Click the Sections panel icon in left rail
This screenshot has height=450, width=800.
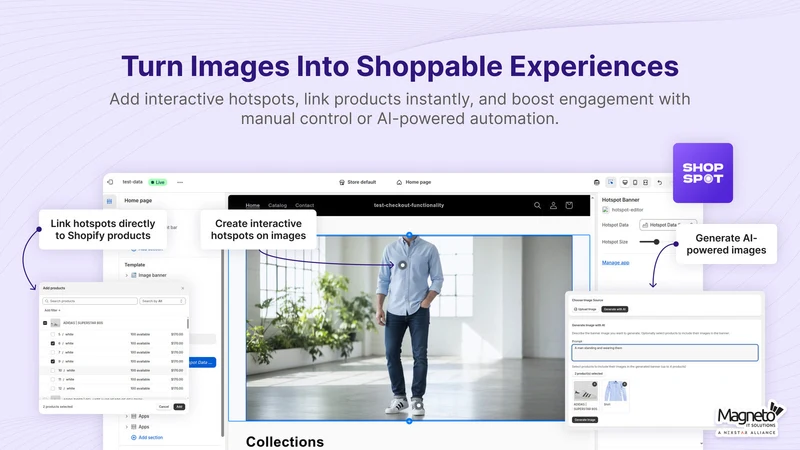tap(110, 201)
